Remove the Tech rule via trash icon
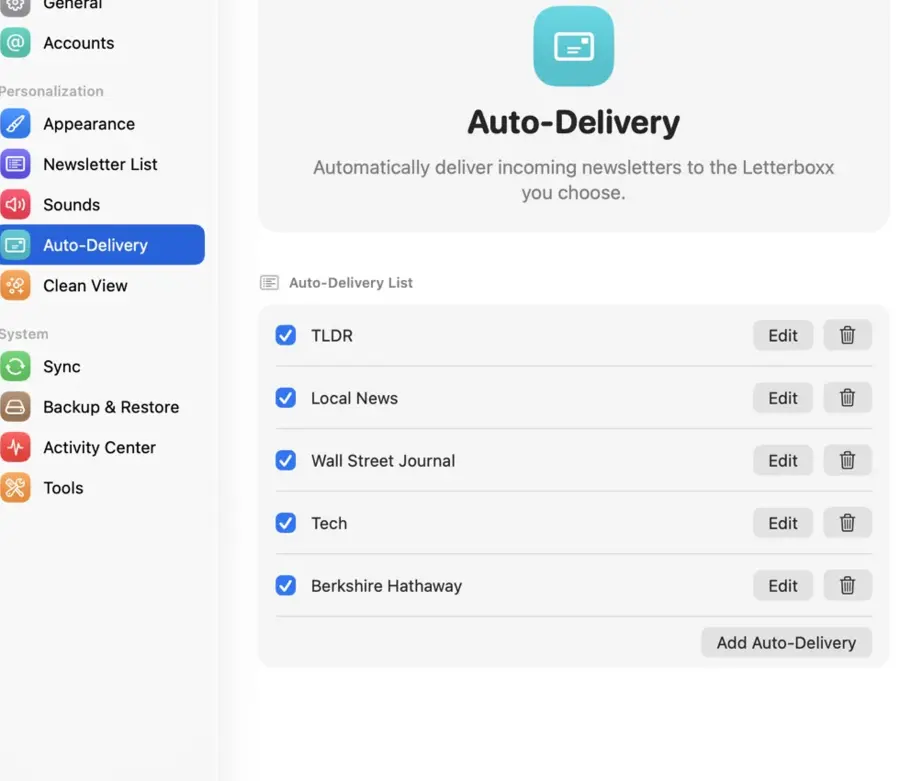The height and width of the screenshot is (781, 900). click(x=847, y=523)
